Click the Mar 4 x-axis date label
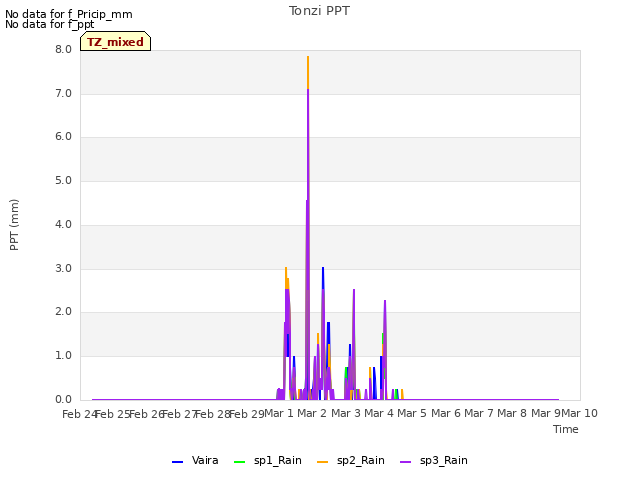This screenshot has height=480, width=640. tap(379, 413)
